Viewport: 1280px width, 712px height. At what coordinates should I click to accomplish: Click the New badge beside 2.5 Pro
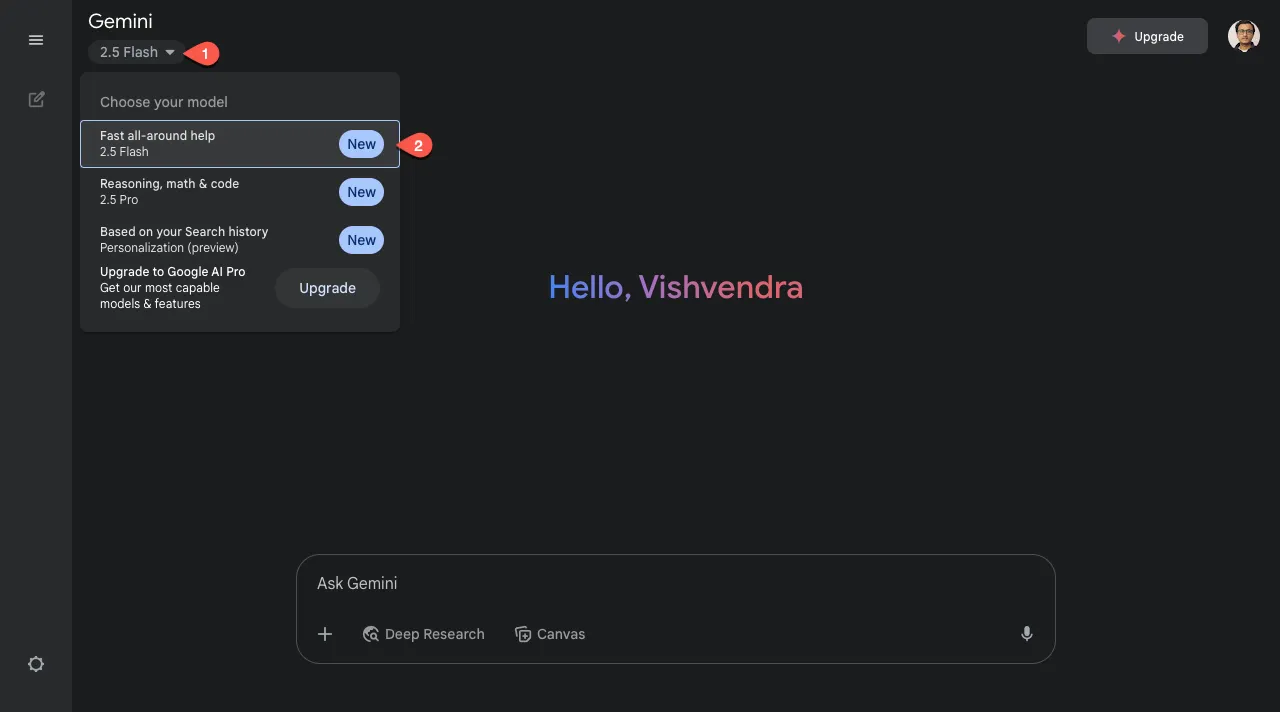pos(361,192)
